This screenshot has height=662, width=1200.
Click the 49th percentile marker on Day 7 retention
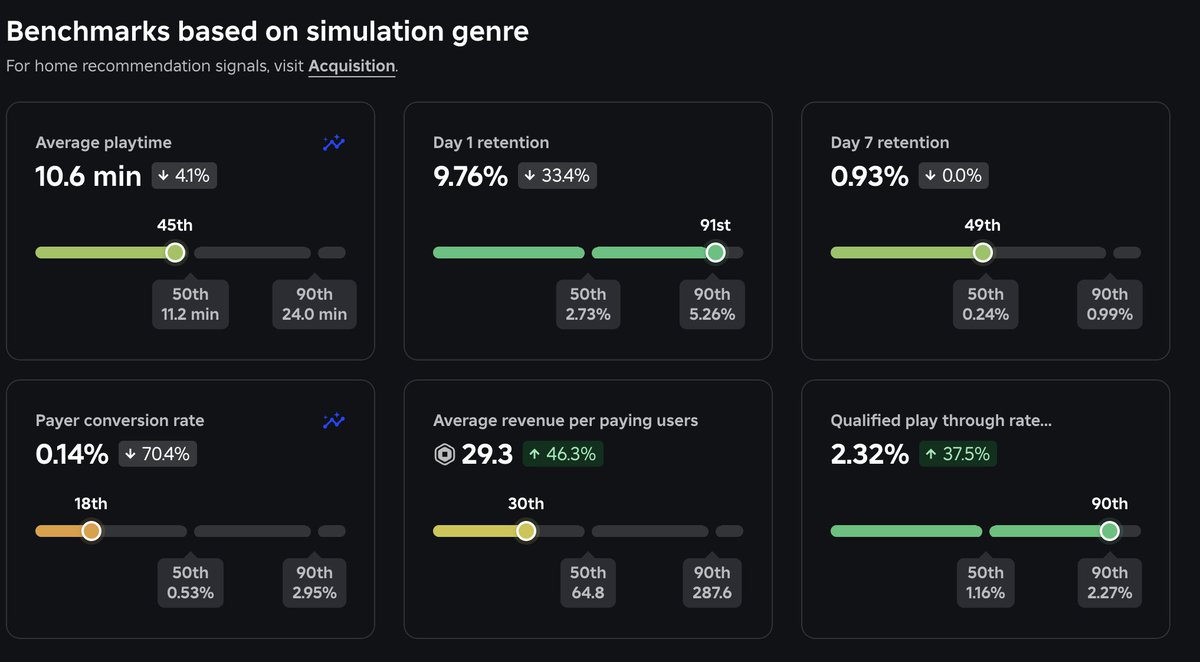pyautogui.click(x=983, y=253)
